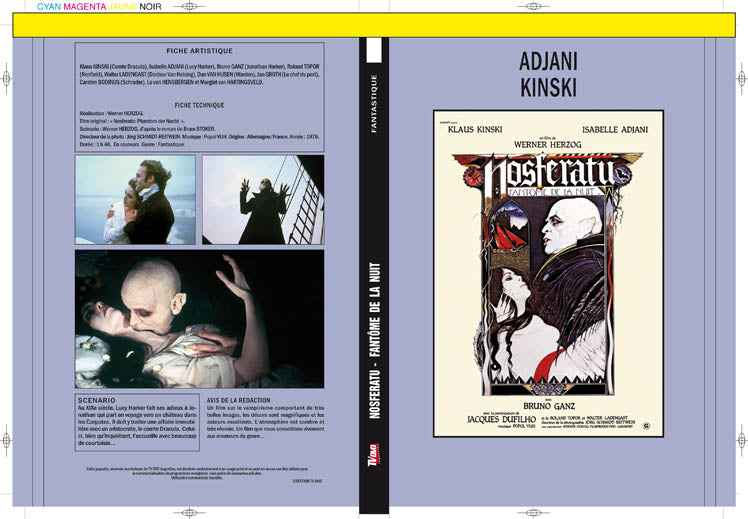Select the SCENARIO heading

97,400
